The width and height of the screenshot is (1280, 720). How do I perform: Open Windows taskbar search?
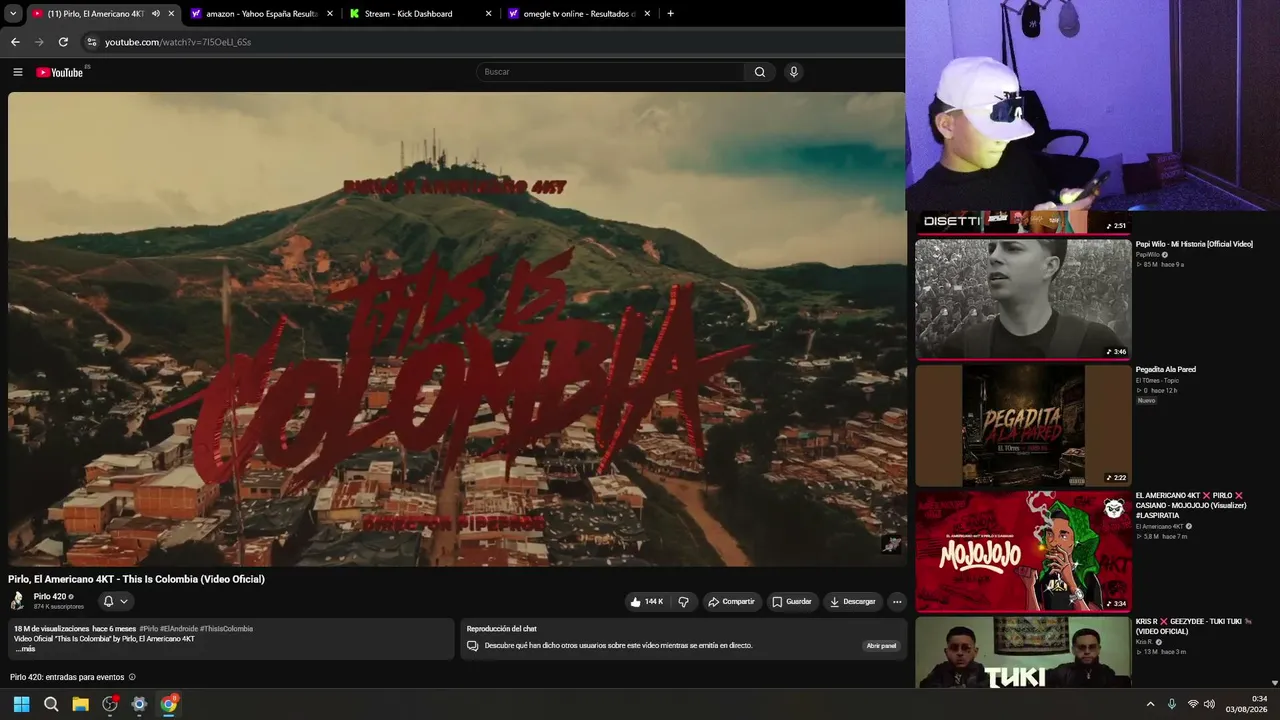pos(51,704)
